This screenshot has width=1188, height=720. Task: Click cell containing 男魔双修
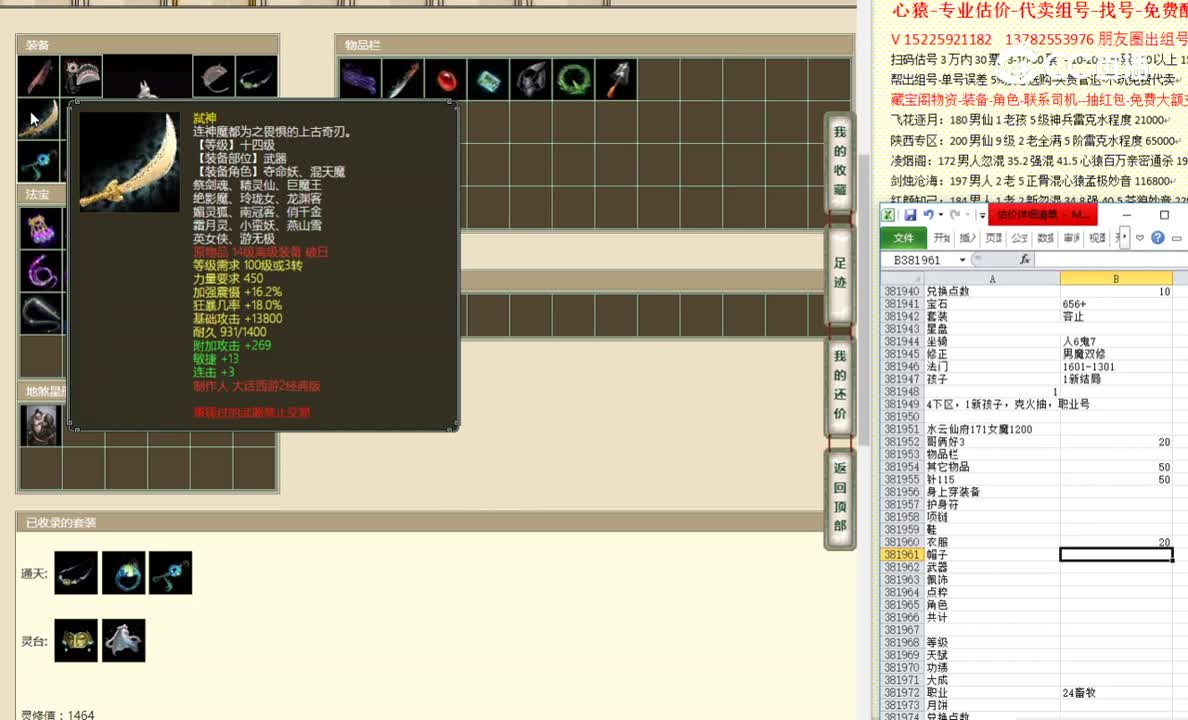point(1116,354)
